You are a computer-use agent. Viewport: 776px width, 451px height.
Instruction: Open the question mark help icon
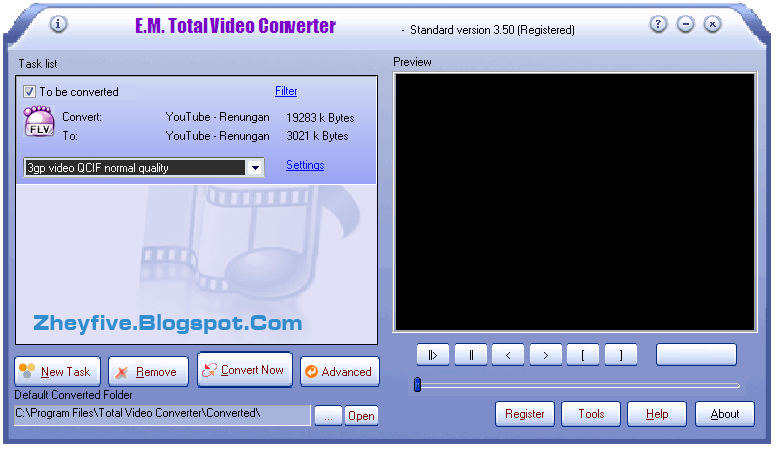(658, 24)
